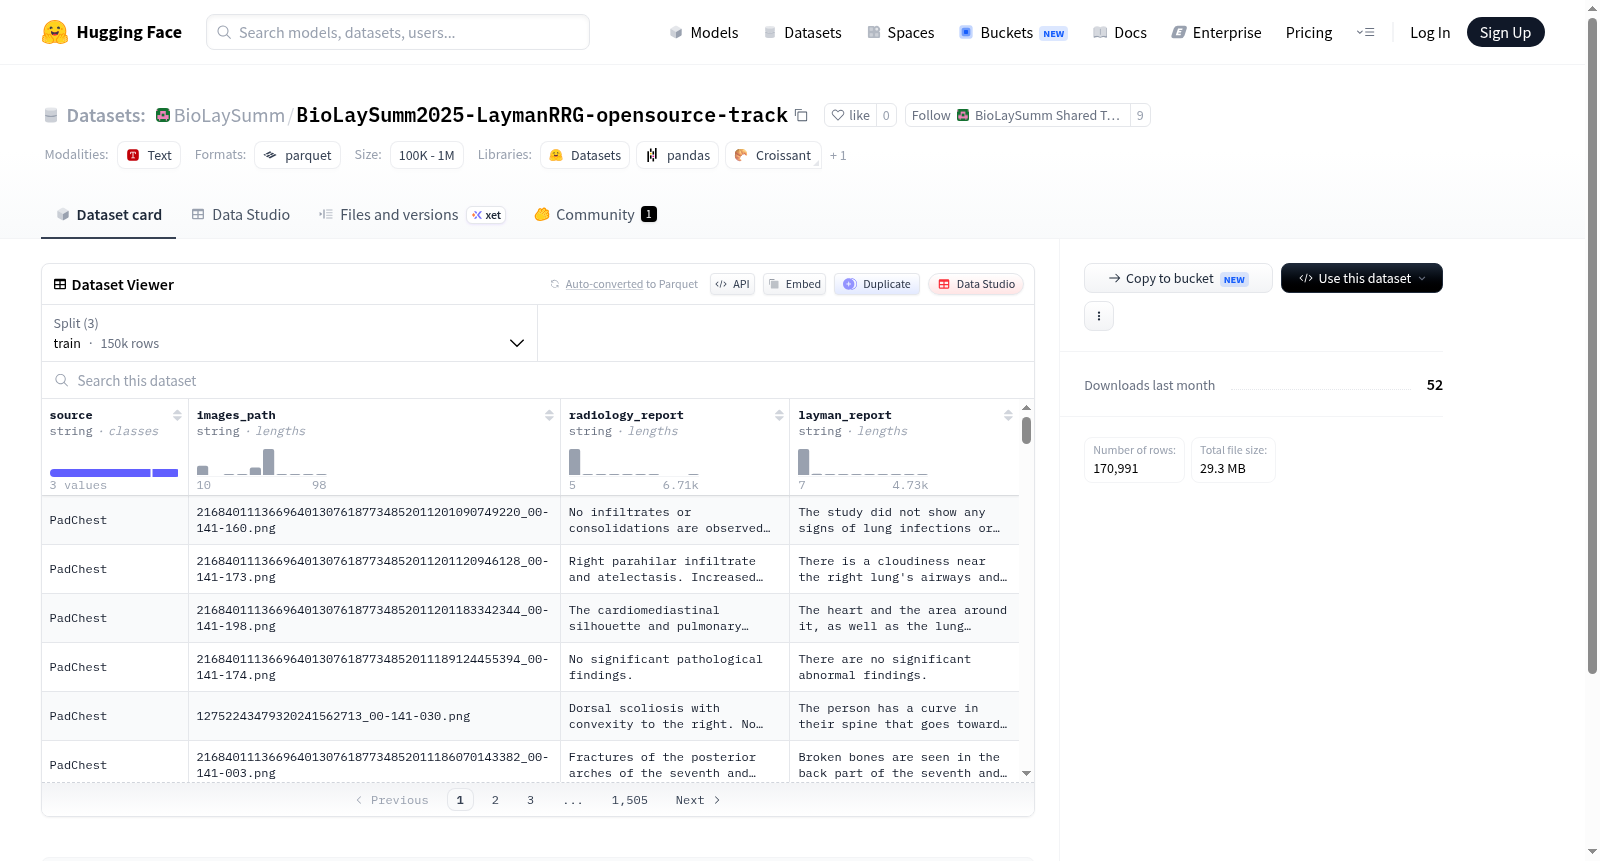The height and width of the screenshot is (861, 1600).
Task: Click the source column class distribution bar
Action: (x=114, y=473)
